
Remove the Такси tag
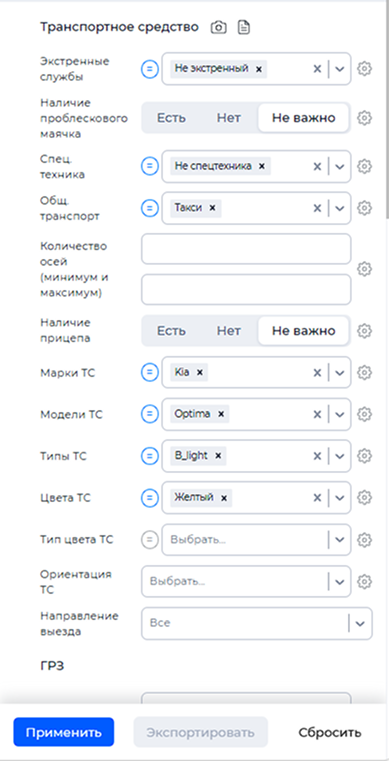212,208
